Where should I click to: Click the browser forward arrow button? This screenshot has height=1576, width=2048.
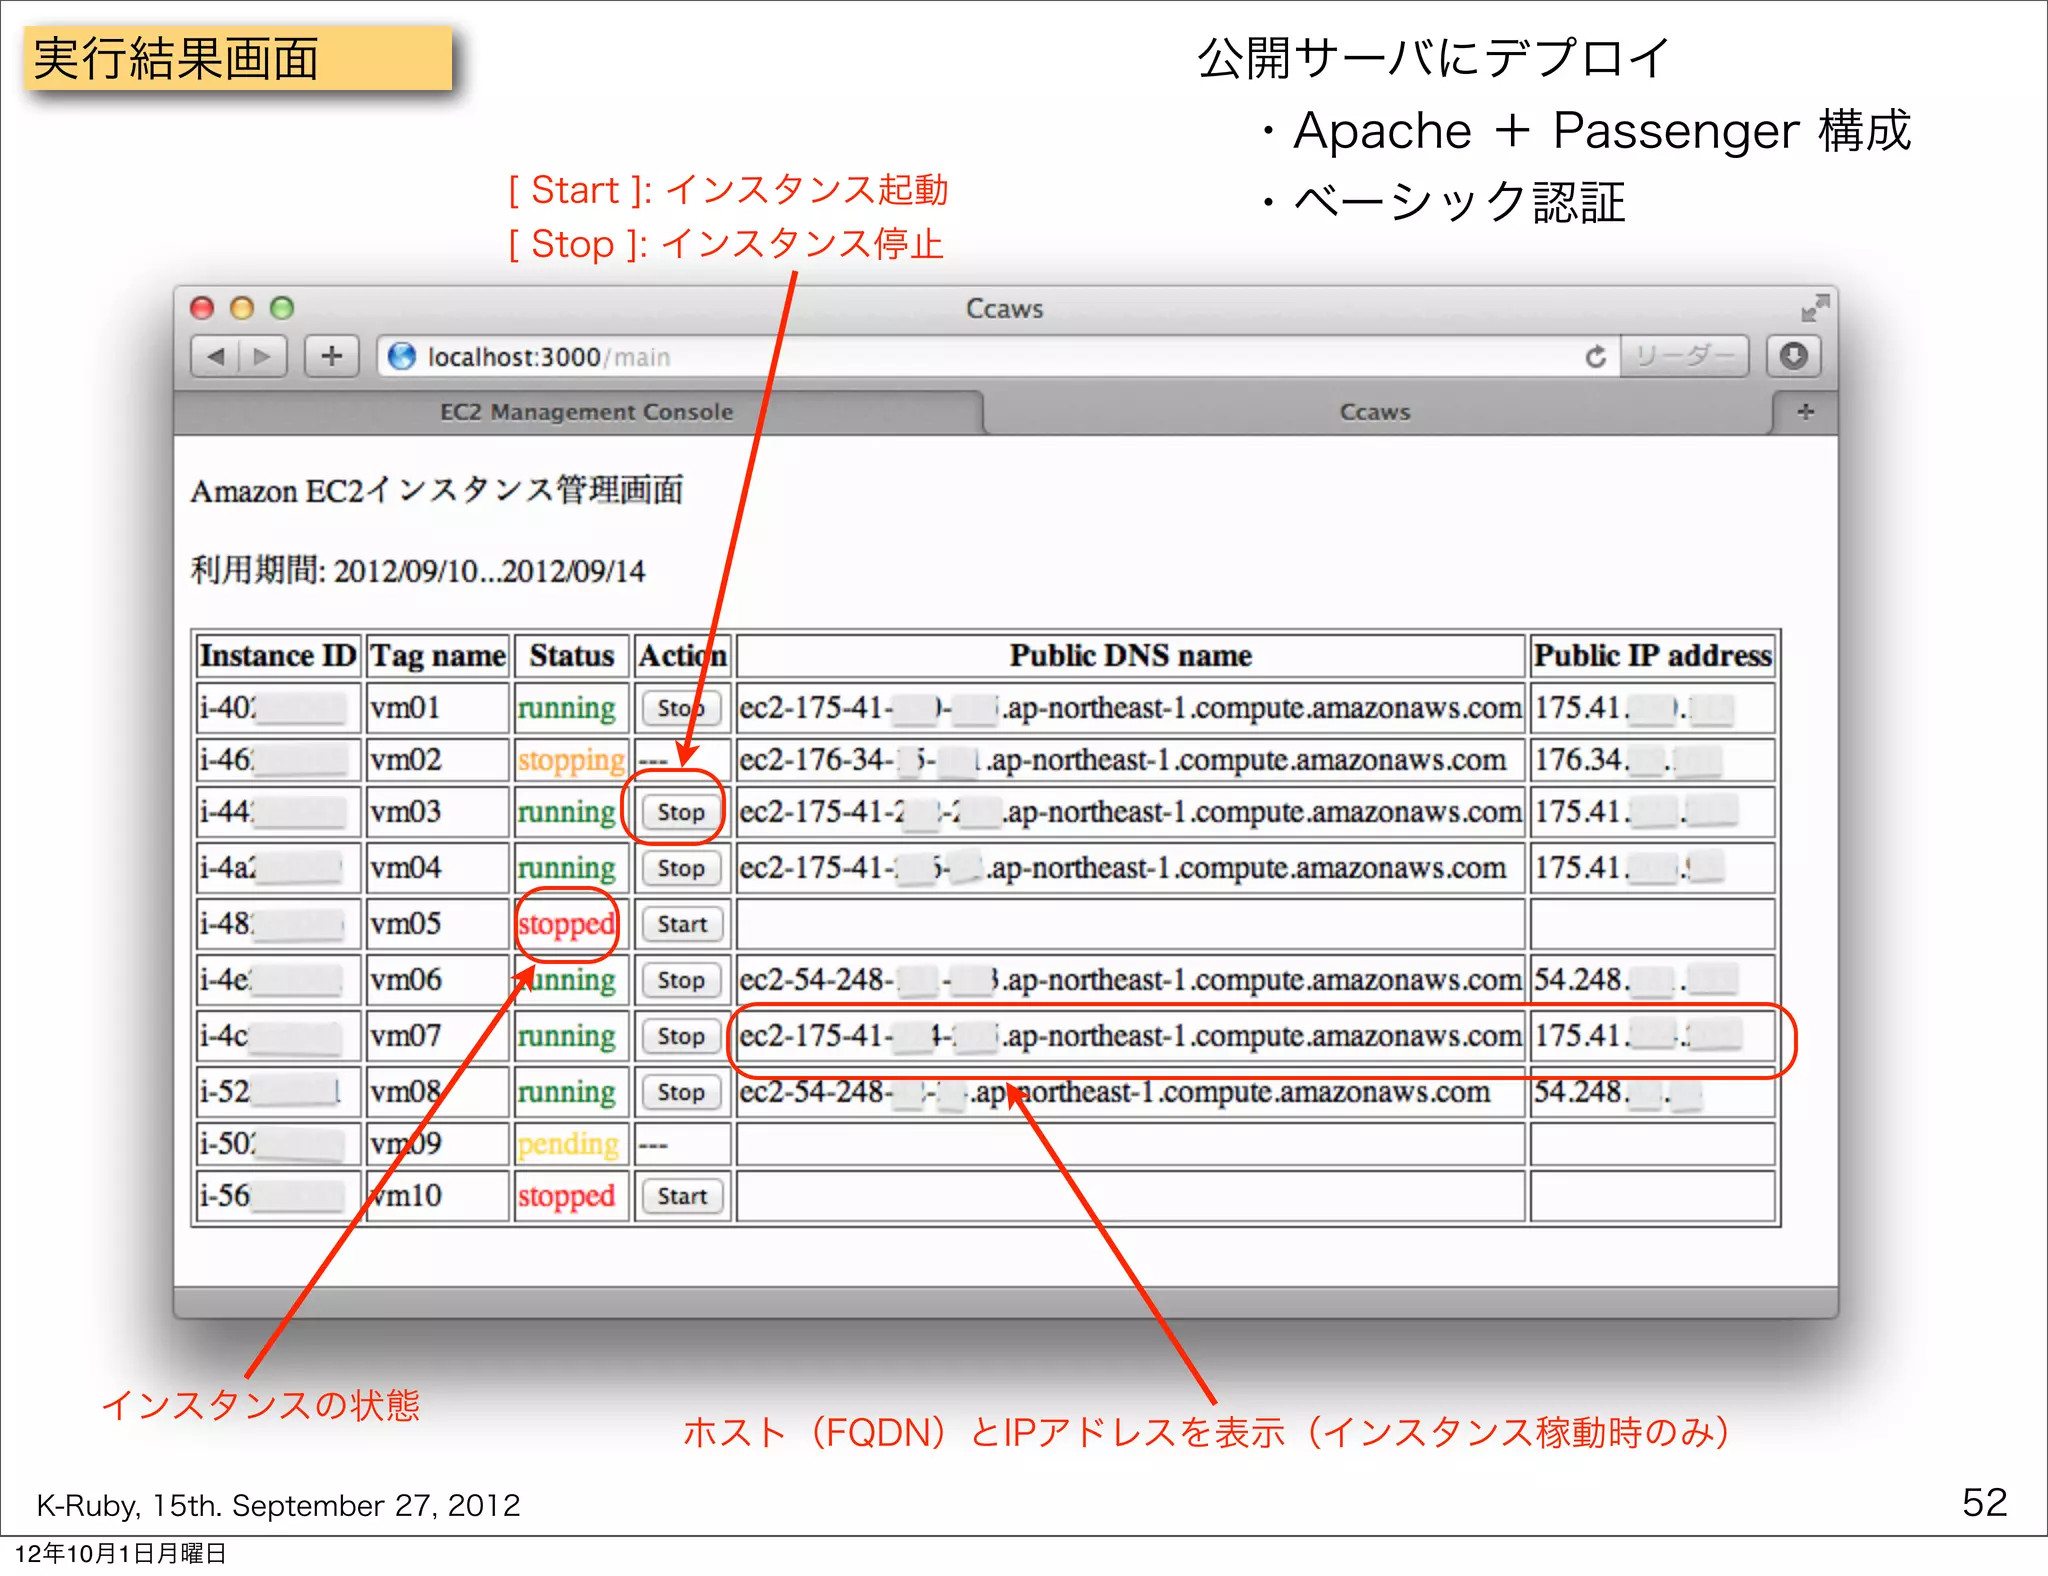tap(263, 356)
